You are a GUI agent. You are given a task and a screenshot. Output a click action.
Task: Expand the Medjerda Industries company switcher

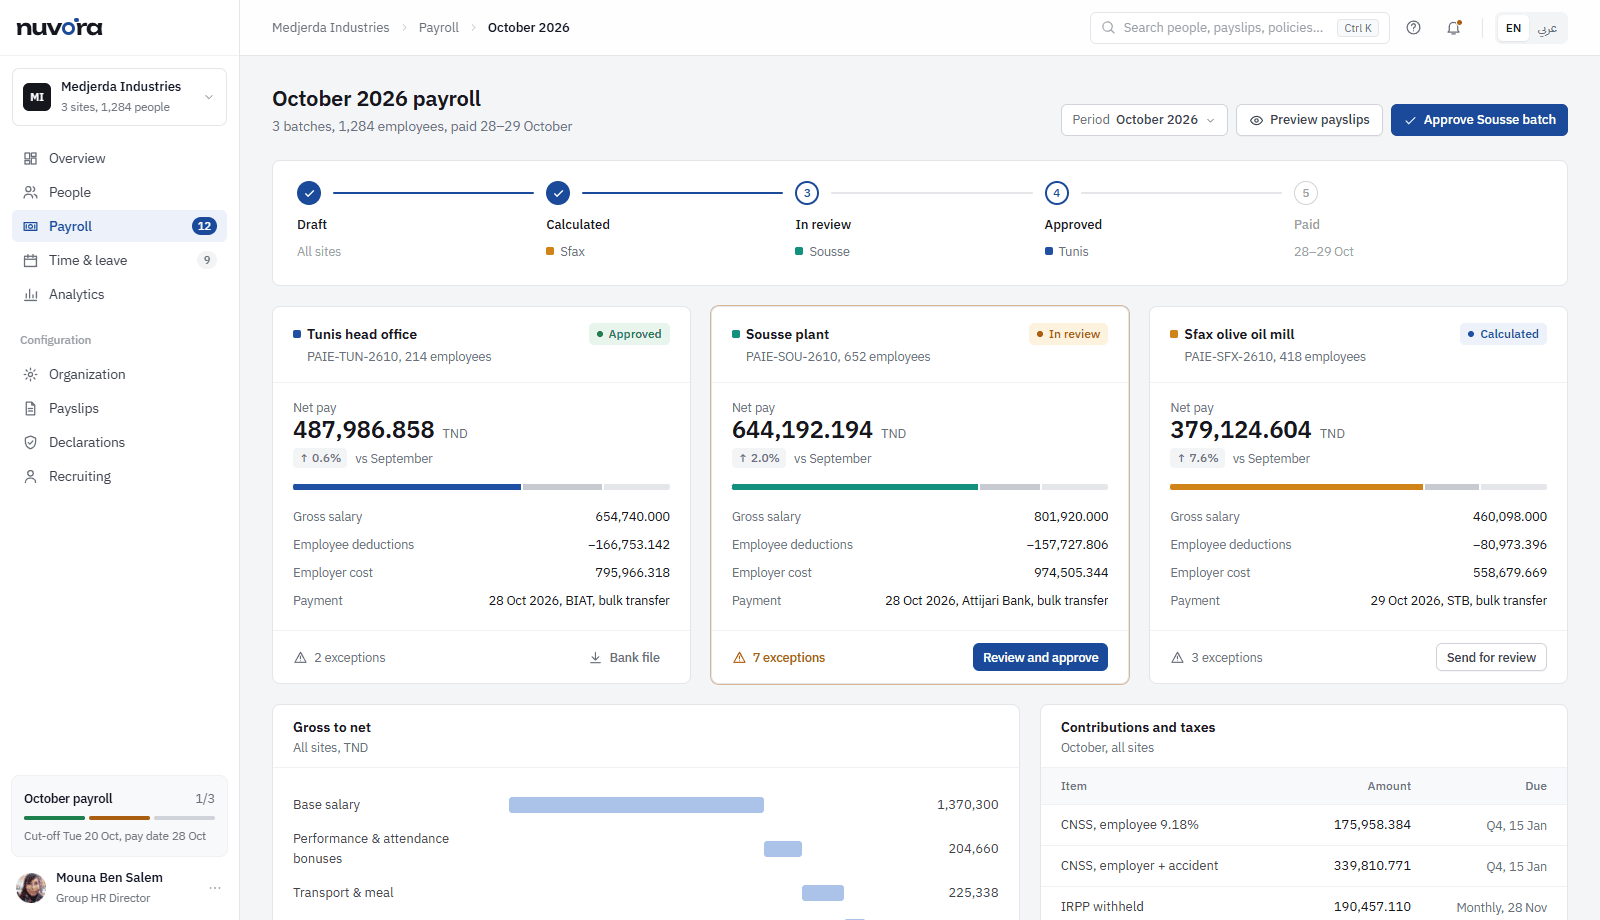click(119, 97)
